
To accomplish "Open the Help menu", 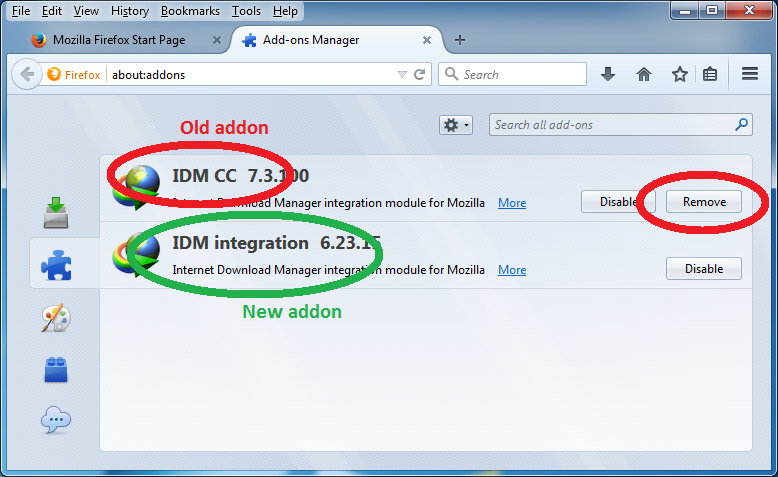I will click(x=285, y=11).
